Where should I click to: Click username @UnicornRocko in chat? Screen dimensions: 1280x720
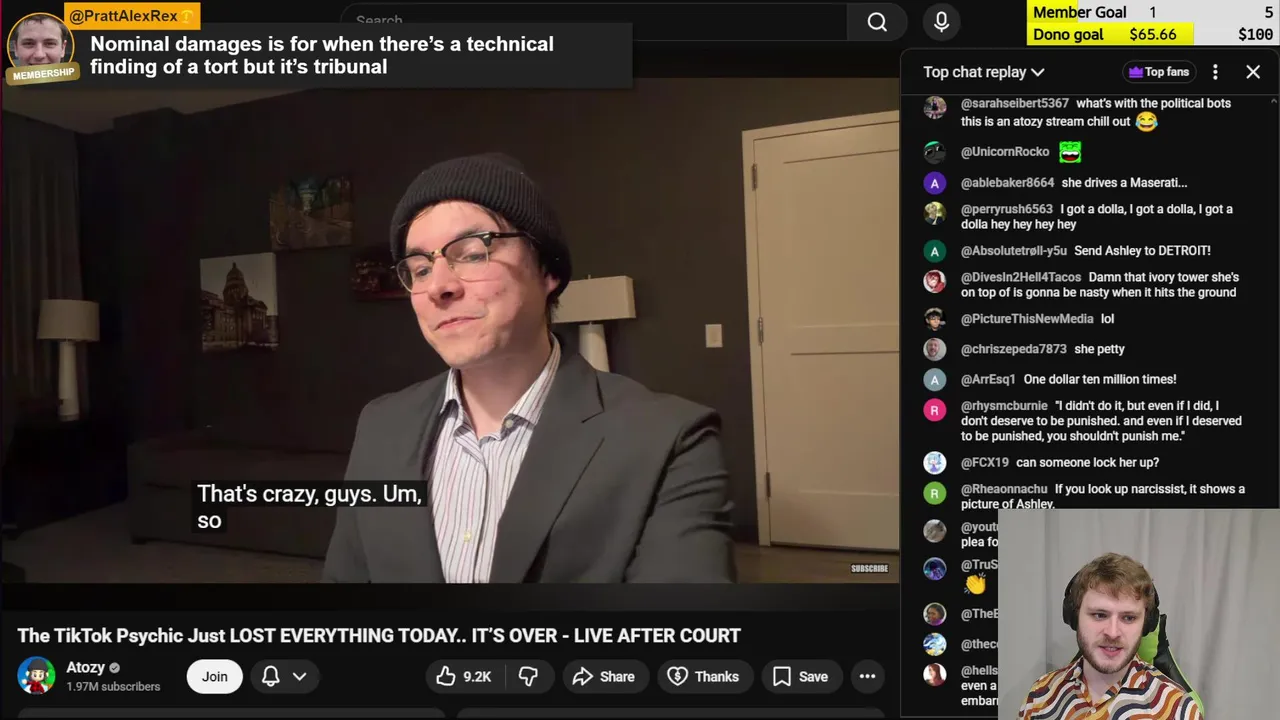pos(1004,152)
